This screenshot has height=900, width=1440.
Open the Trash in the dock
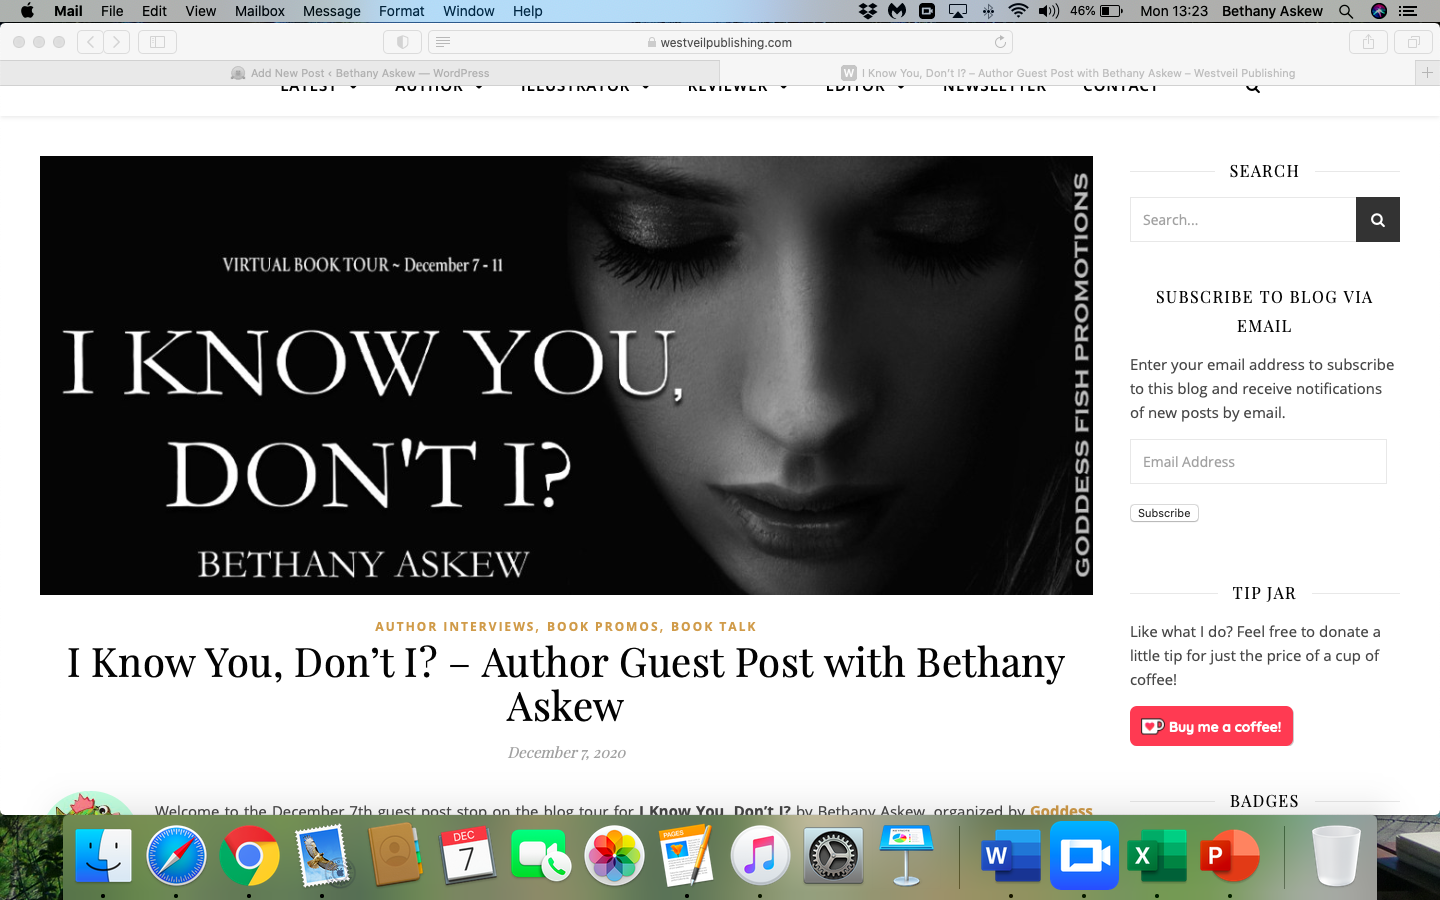coord(1336,856)
